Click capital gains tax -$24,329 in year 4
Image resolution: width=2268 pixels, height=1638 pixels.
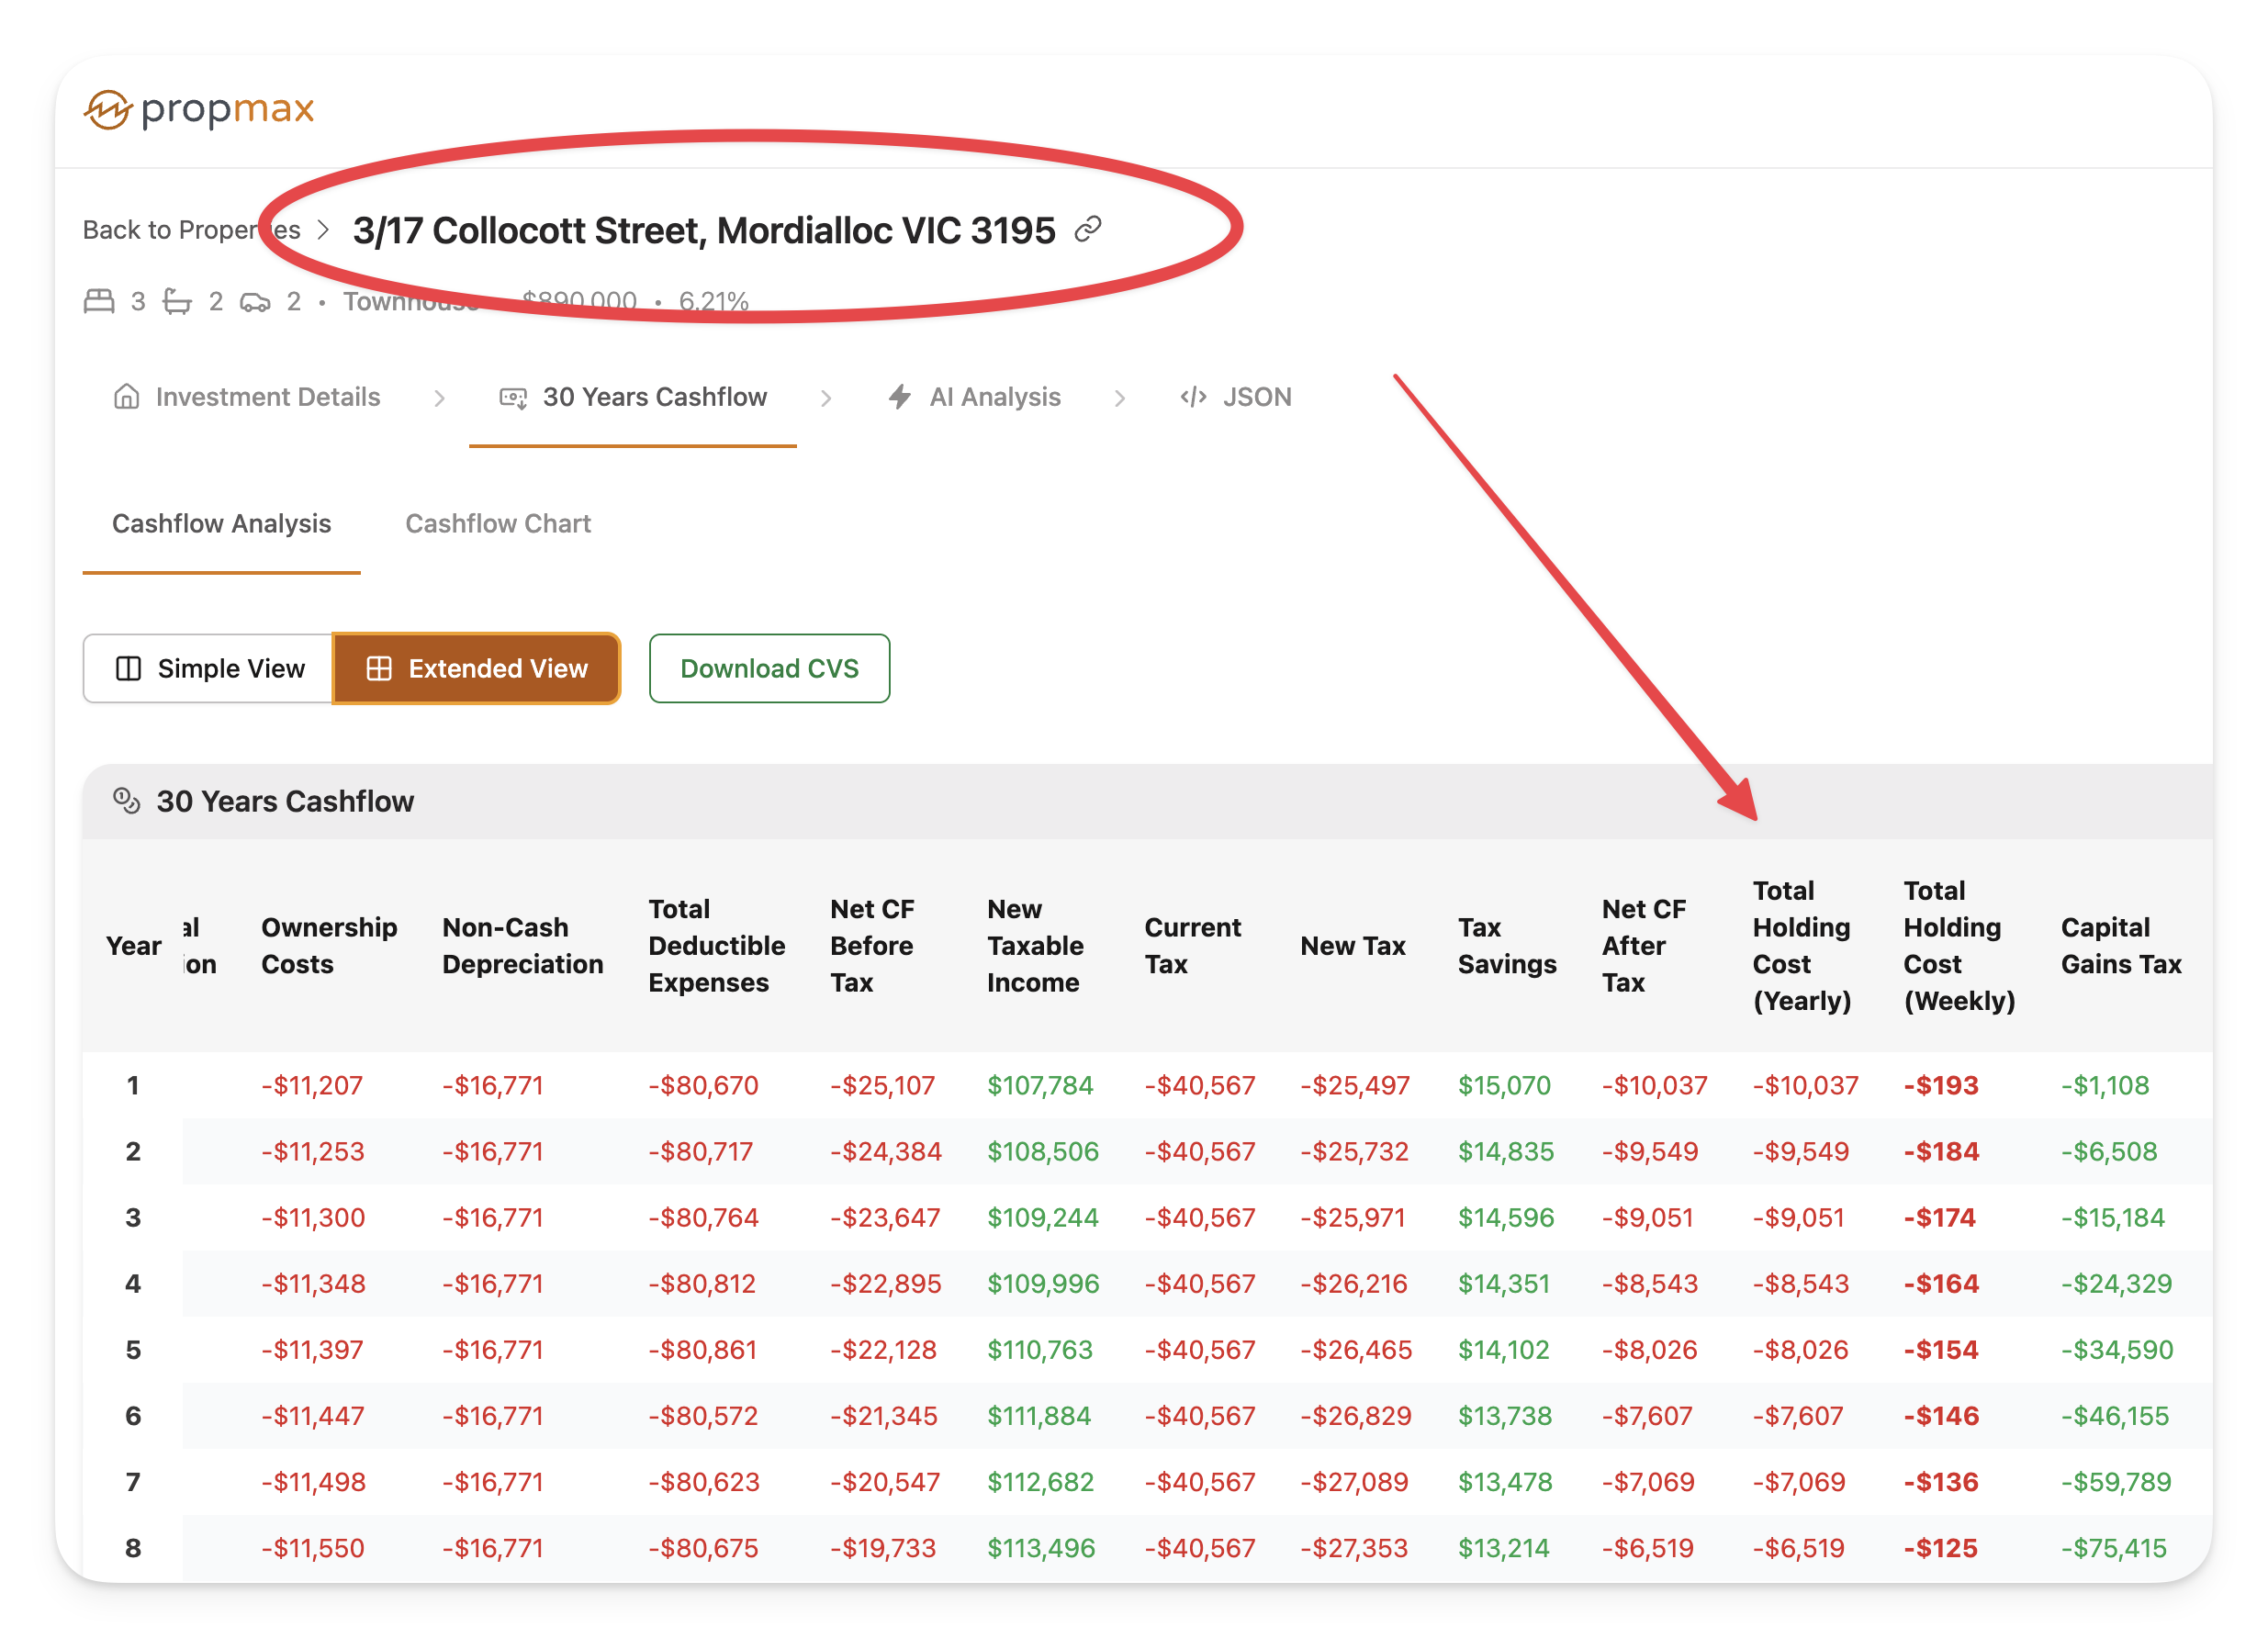(2116, 1283)
